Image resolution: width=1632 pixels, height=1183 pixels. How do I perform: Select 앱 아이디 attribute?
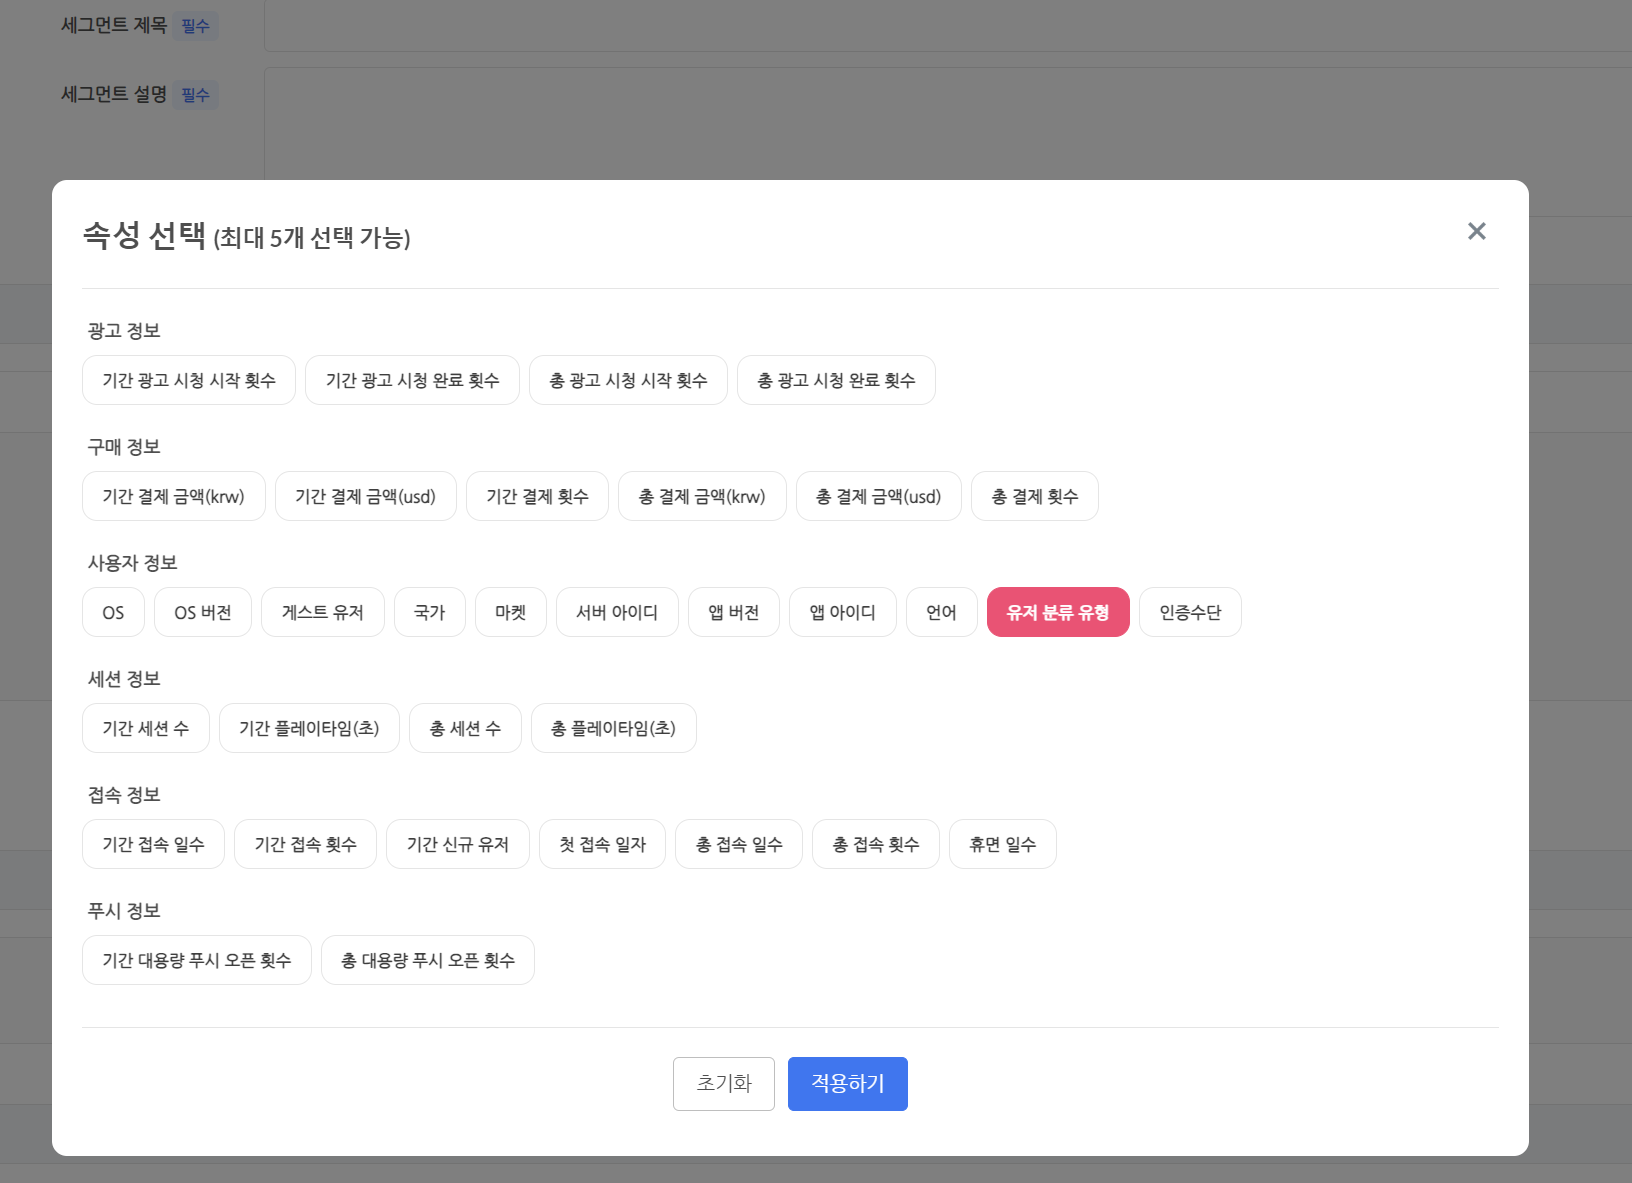(x=843, y=612)
